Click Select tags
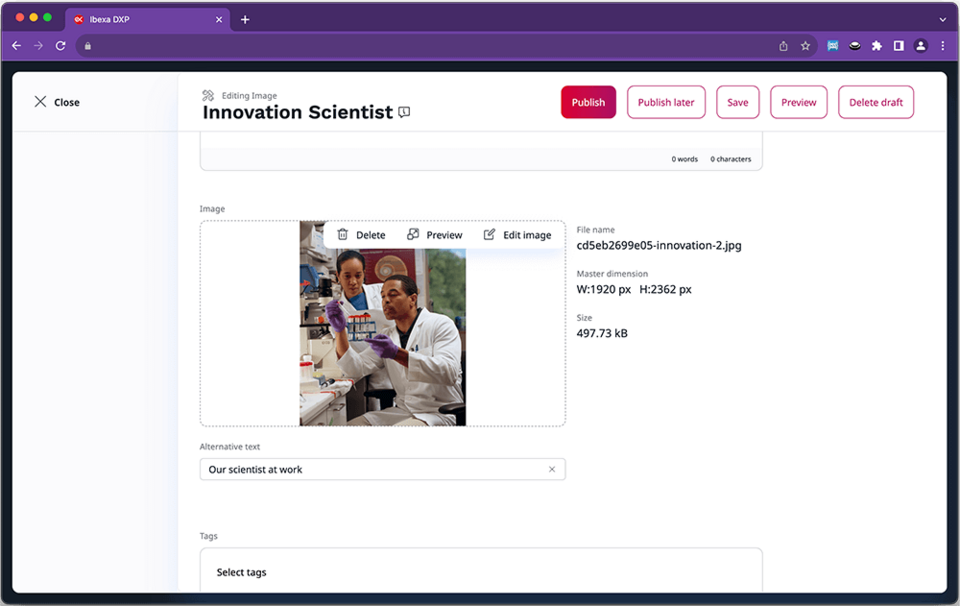 (241, 572)
